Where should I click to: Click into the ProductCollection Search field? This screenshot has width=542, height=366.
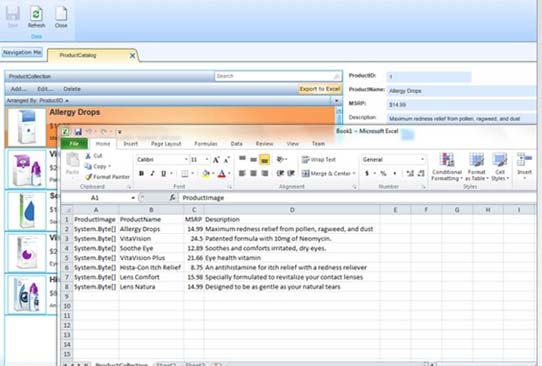click(x=278, y=76)
